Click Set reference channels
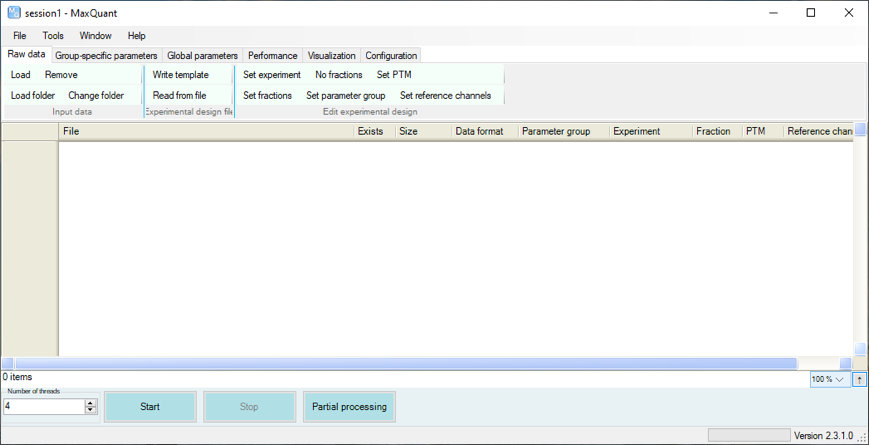Viewport: 869px width, 445px height. 445,96
